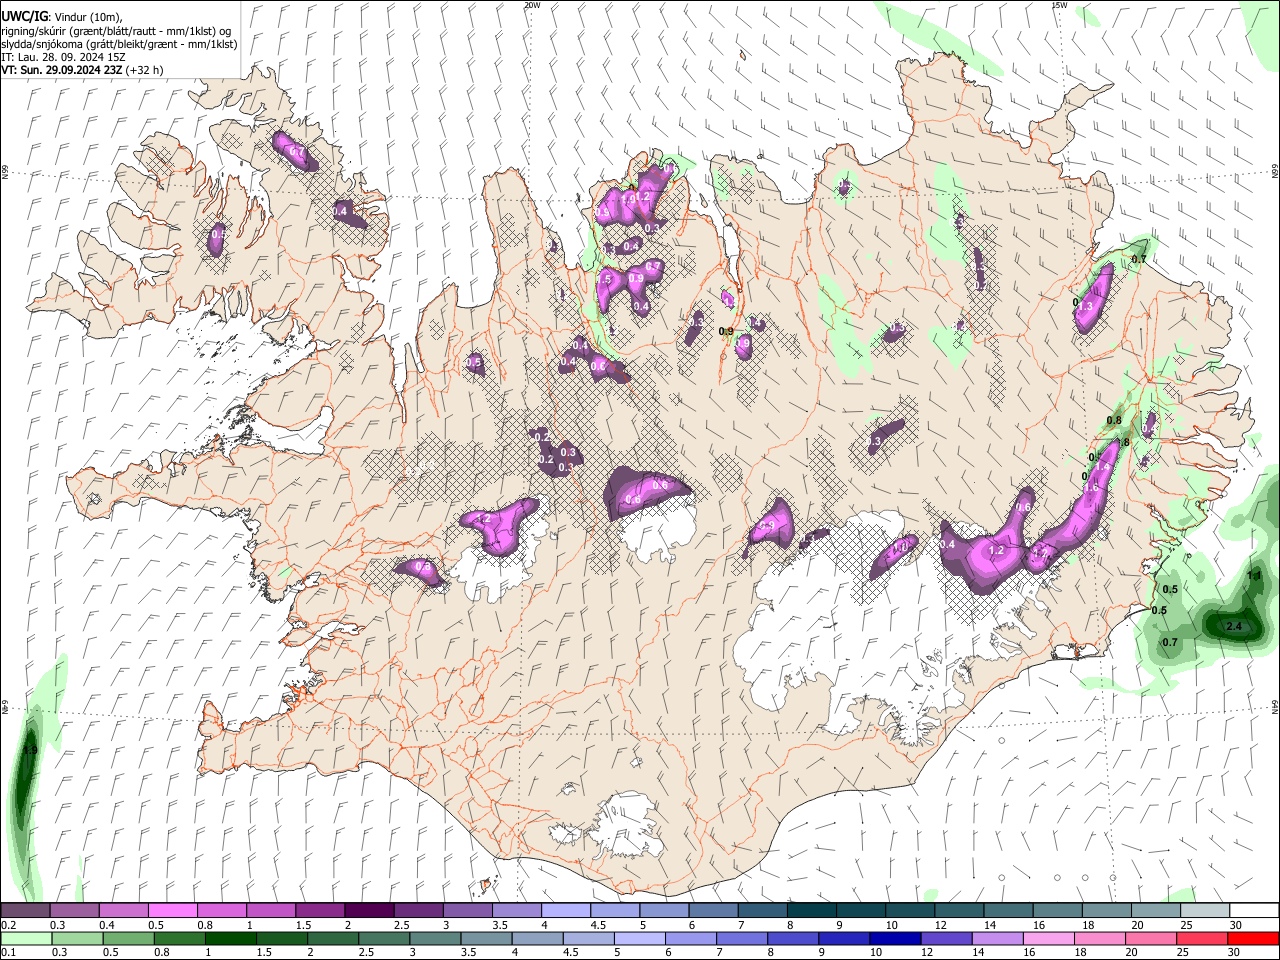Click the deep blue rain-scale swatch between 10 and 12
The height and width of the screenshot is (960, 1280).
click(x=896, y=938)
